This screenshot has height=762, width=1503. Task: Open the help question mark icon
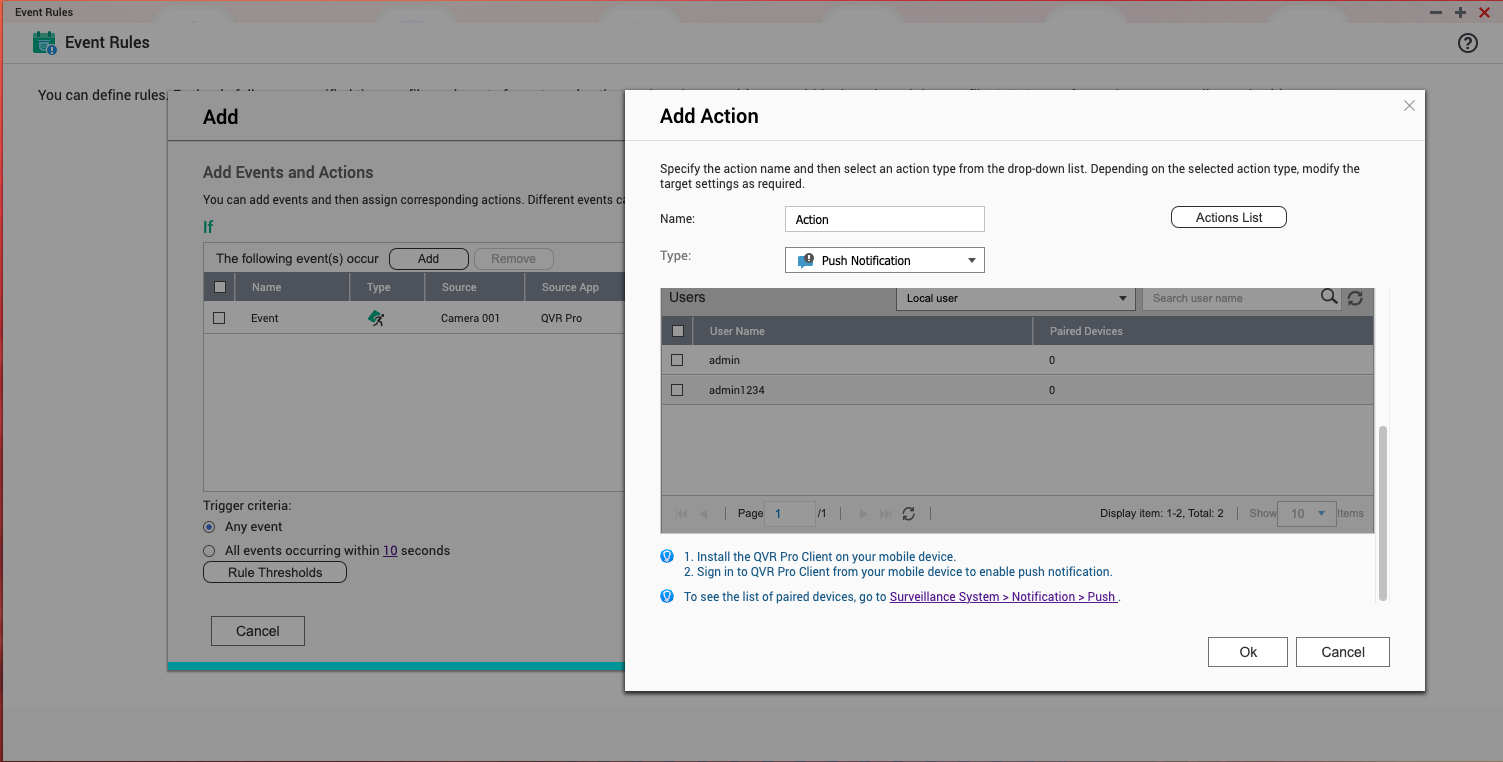click(x=1467, y=43)
